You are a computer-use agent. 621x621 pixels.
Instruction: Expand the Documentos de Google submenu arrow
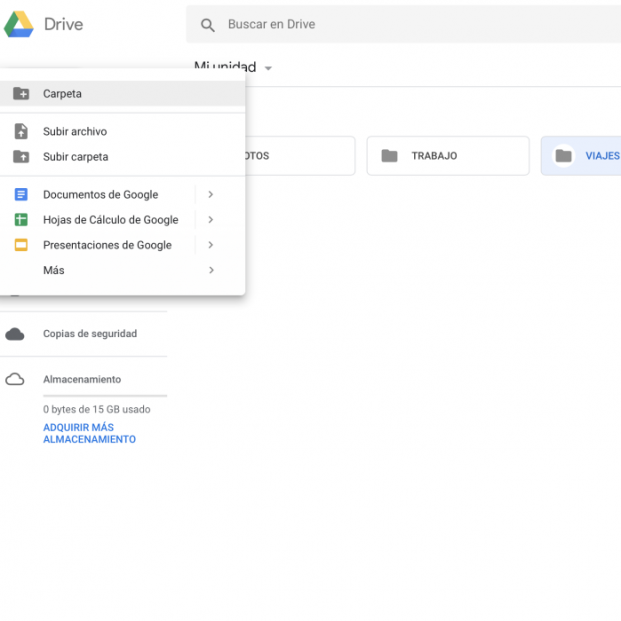tap(210, 195)
